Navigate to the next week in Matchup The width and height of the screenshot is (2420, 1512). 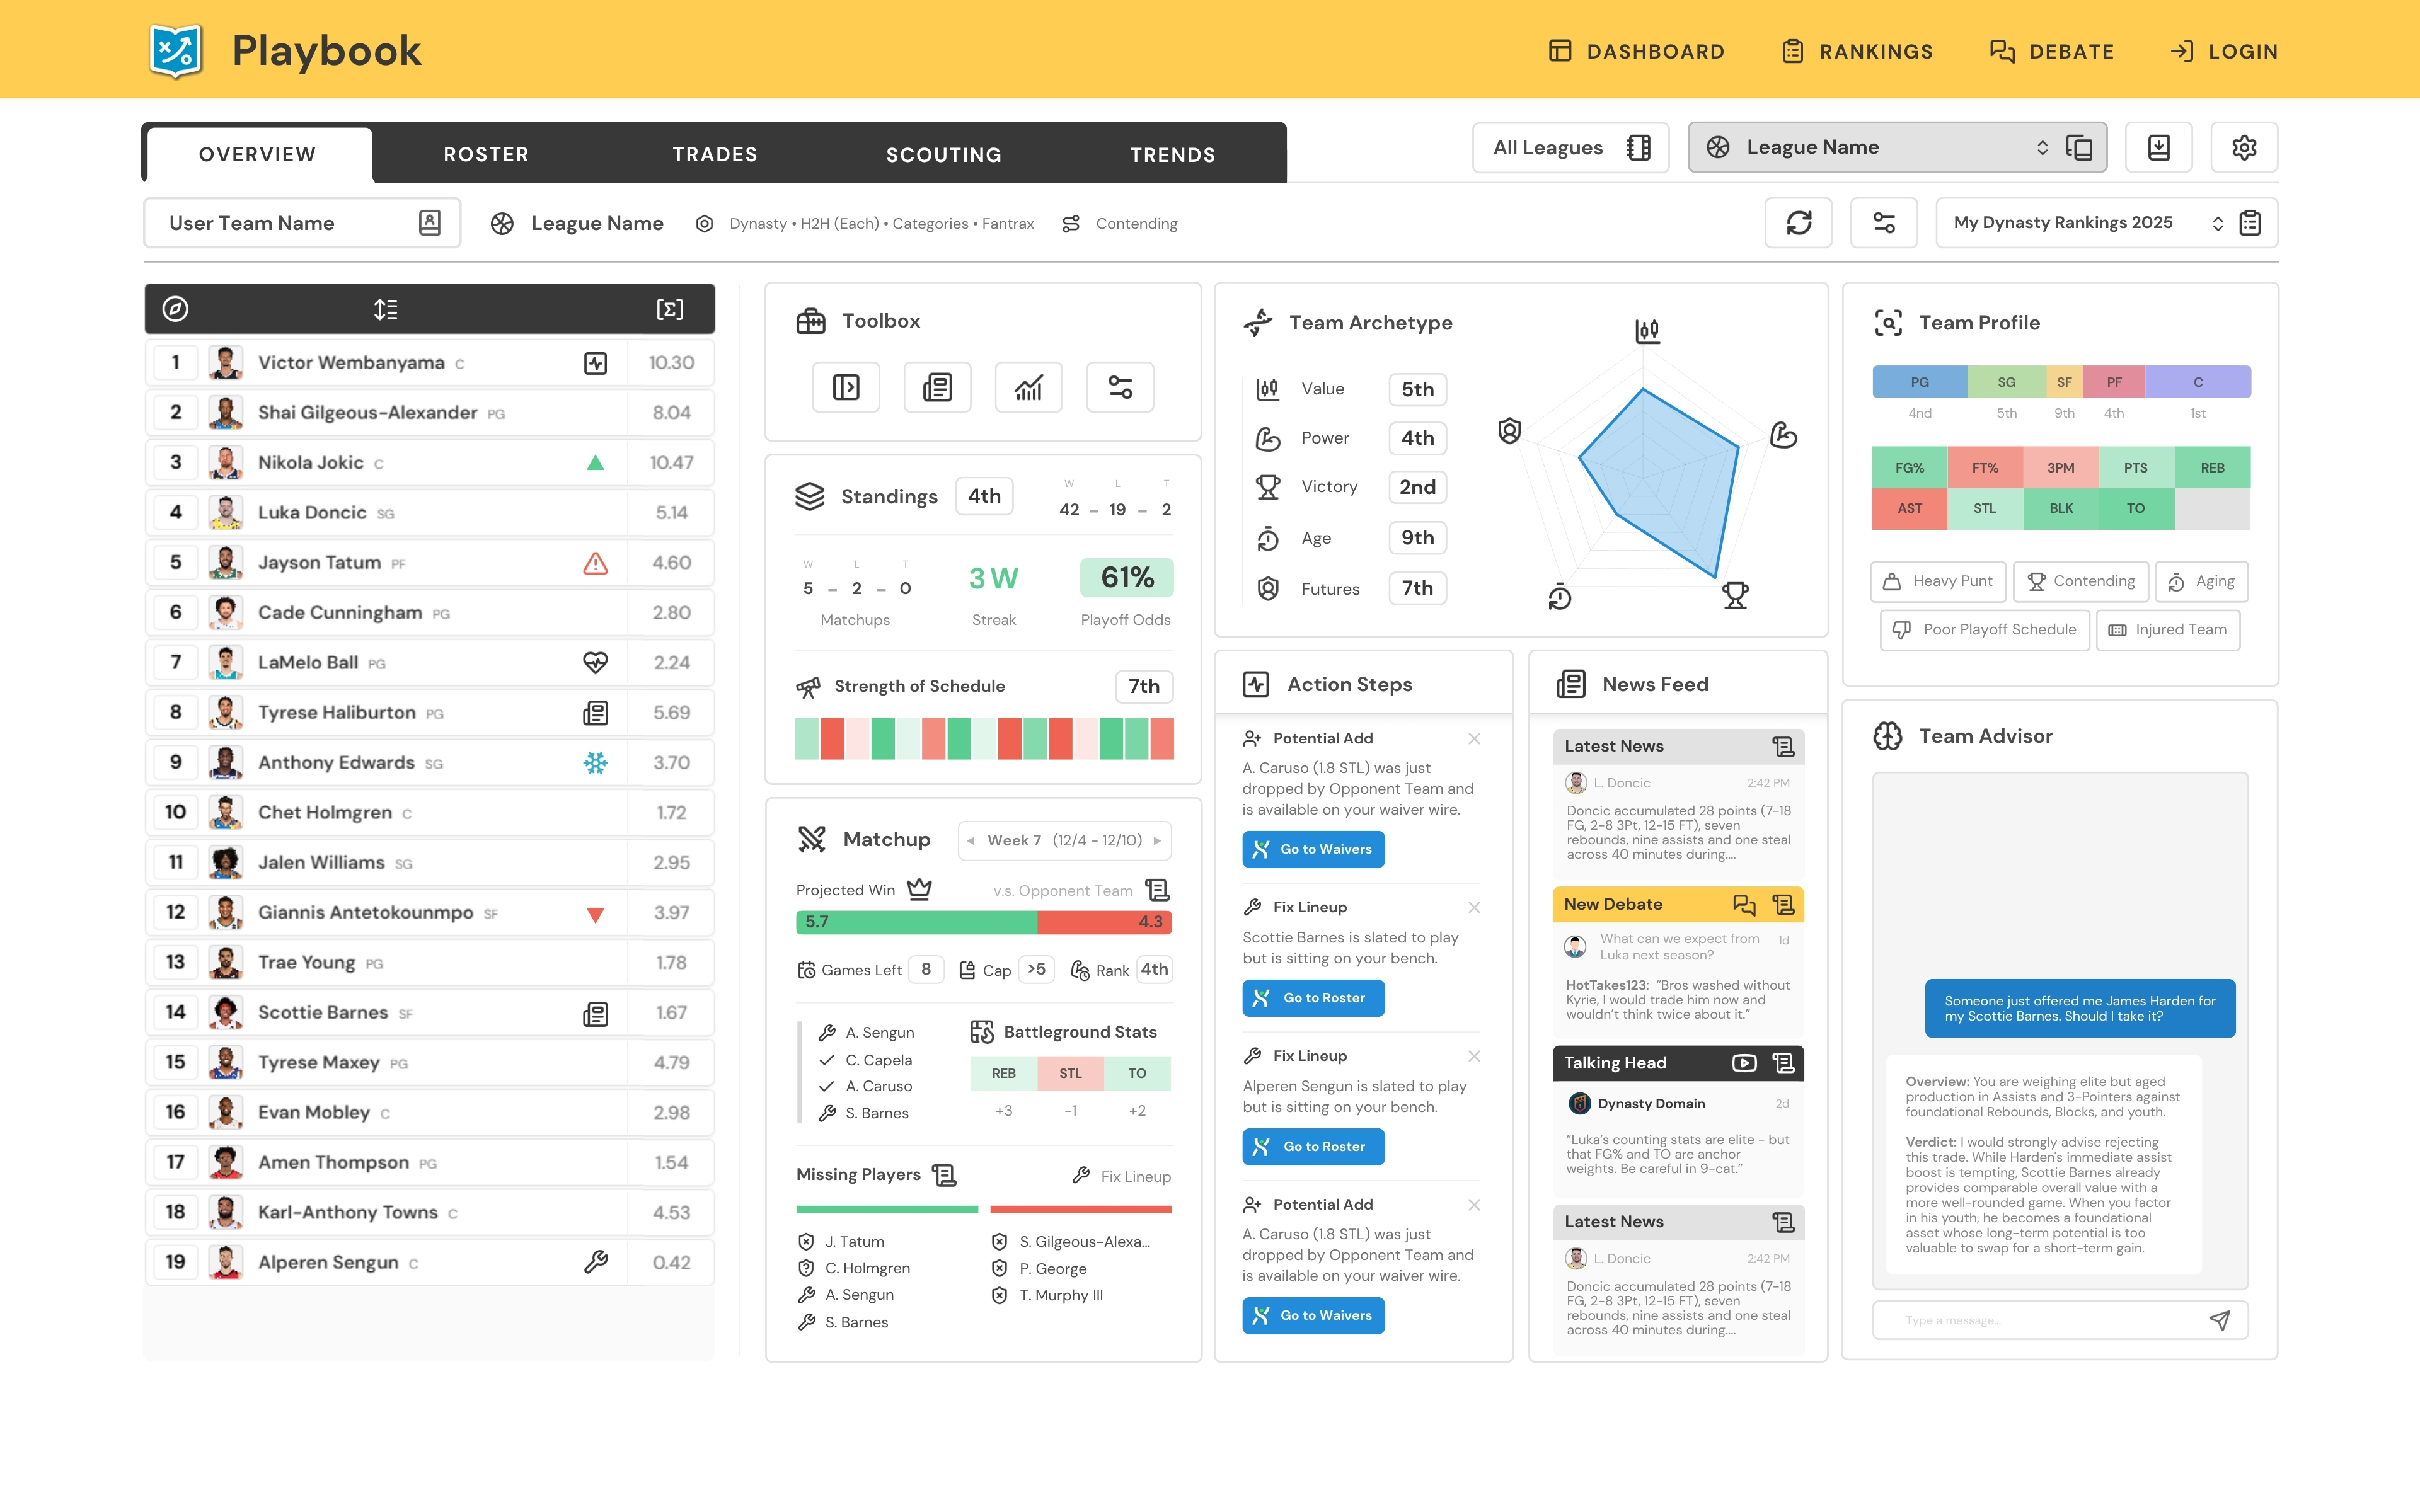[1157, 840]
